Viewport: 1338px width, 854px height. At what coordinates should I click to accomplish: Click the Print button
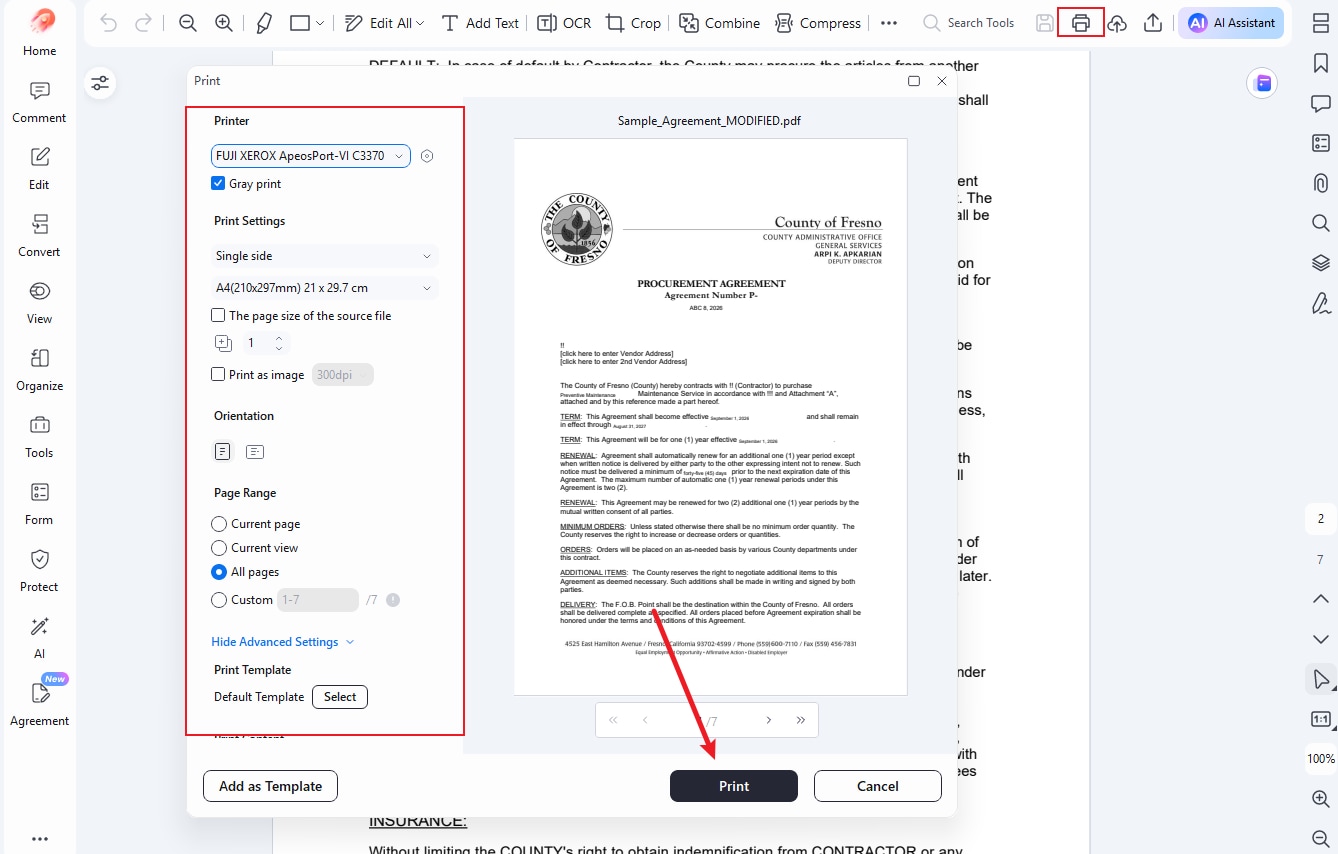tap(734, 786)
